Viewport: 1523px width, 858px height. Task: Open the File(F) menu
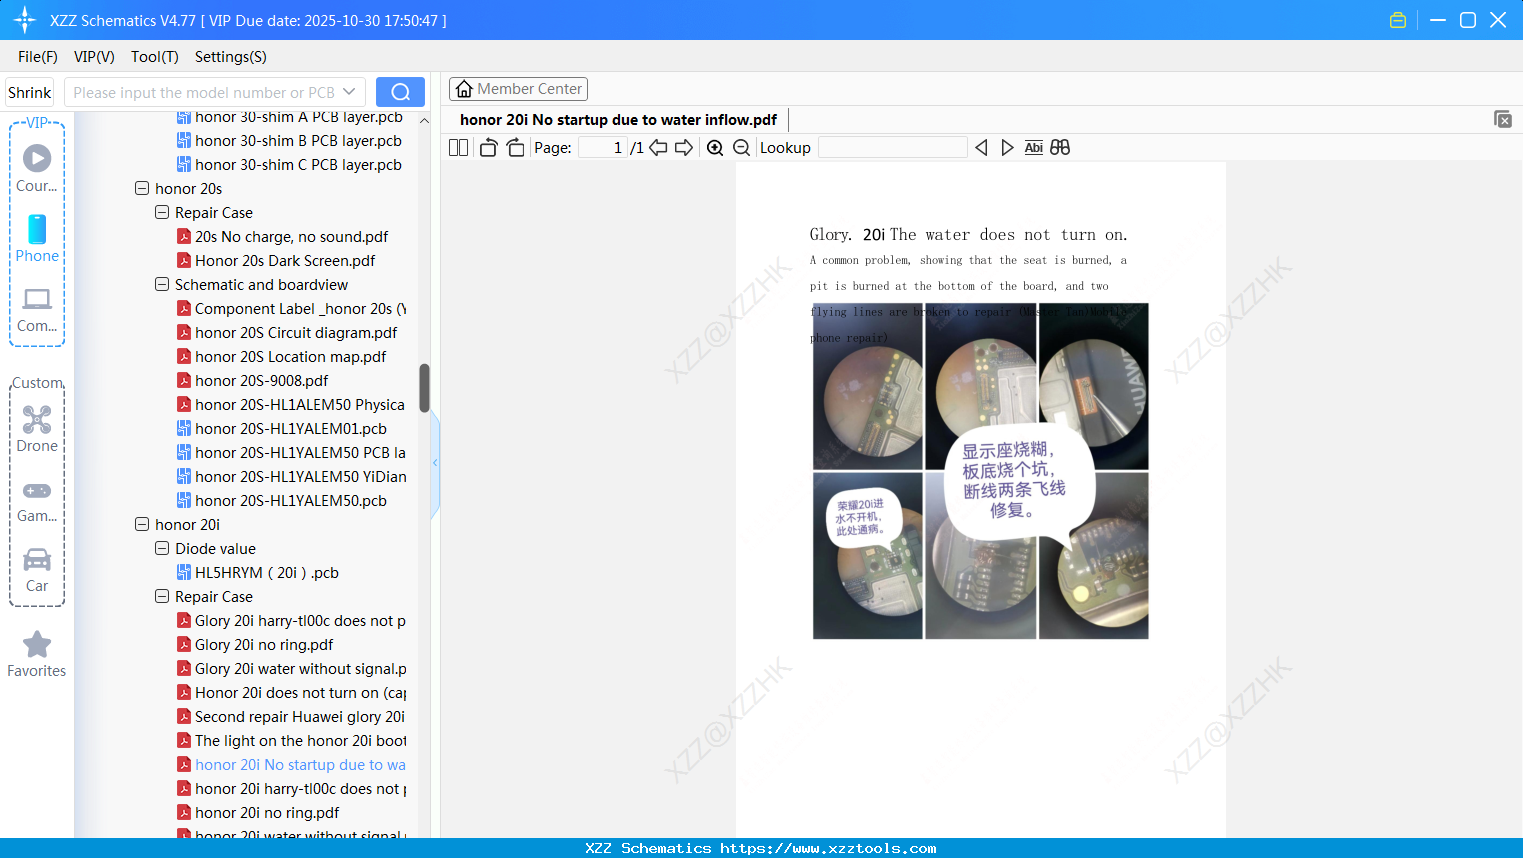coord(38,57)
